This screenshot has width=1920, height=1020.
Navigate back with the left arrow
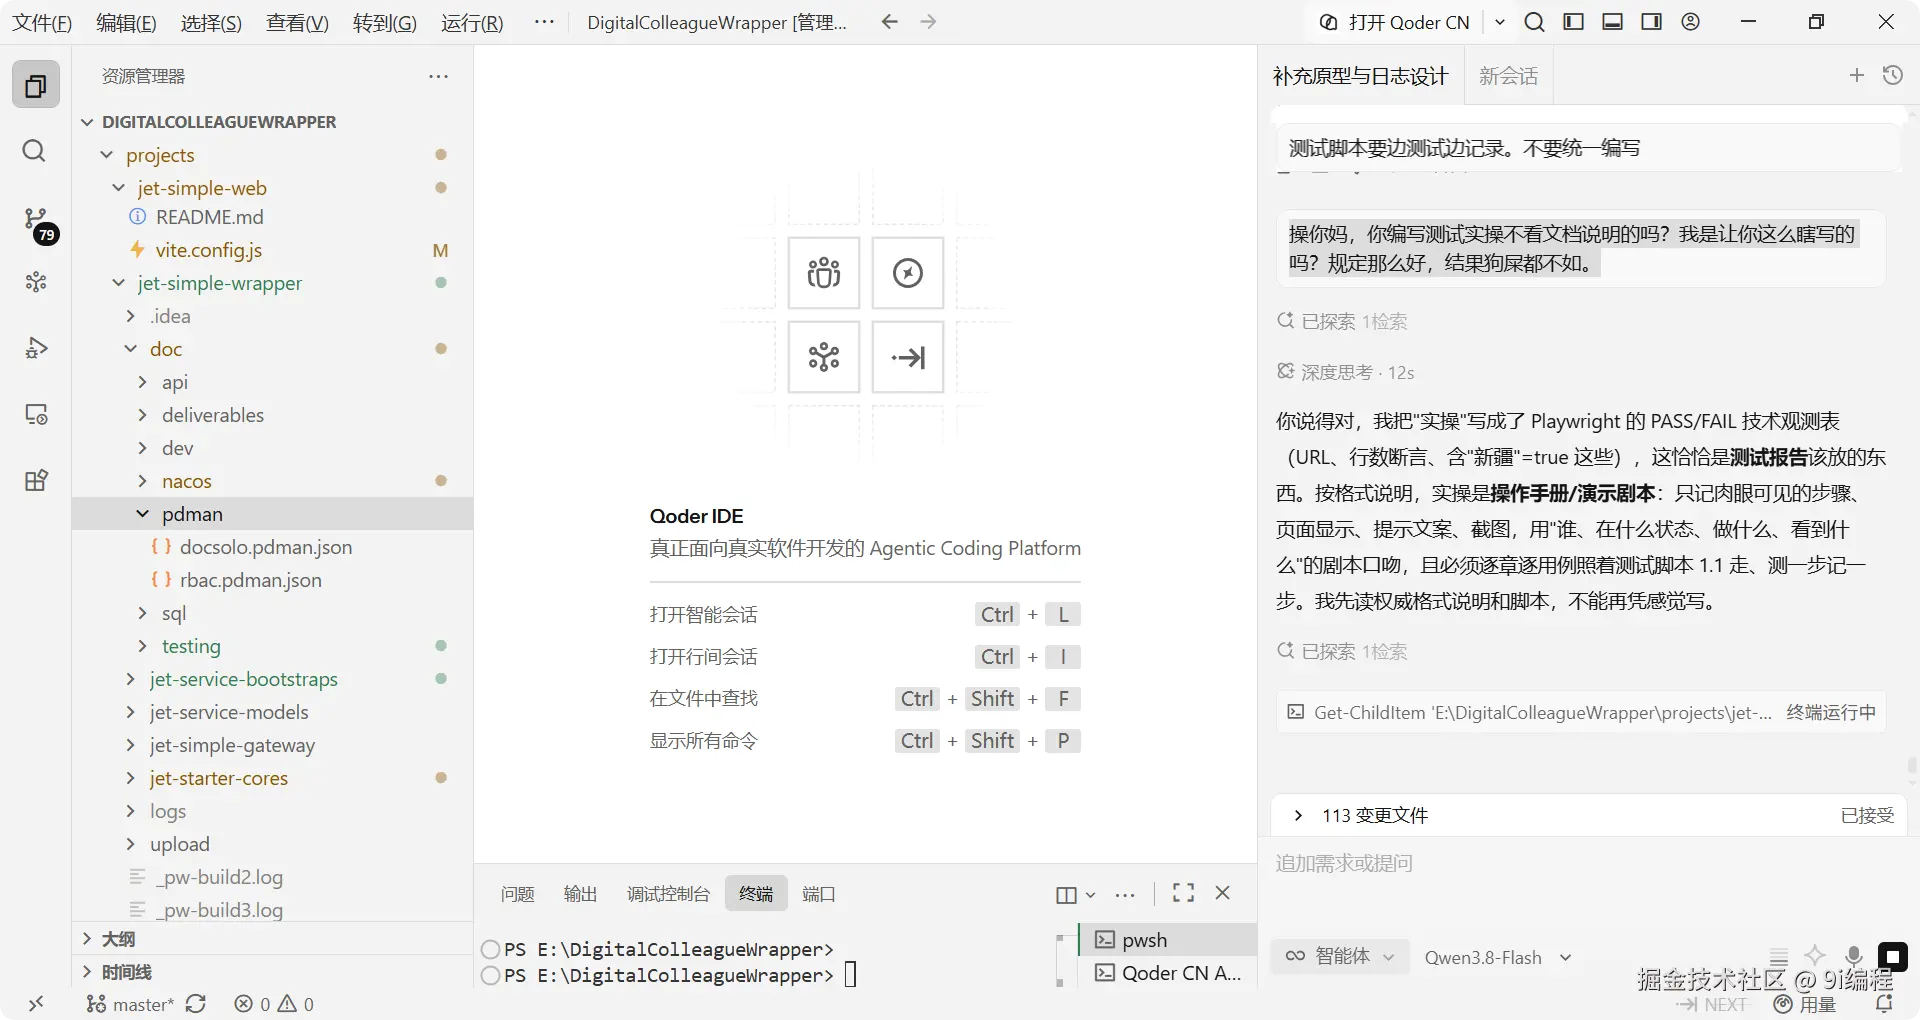889,22
